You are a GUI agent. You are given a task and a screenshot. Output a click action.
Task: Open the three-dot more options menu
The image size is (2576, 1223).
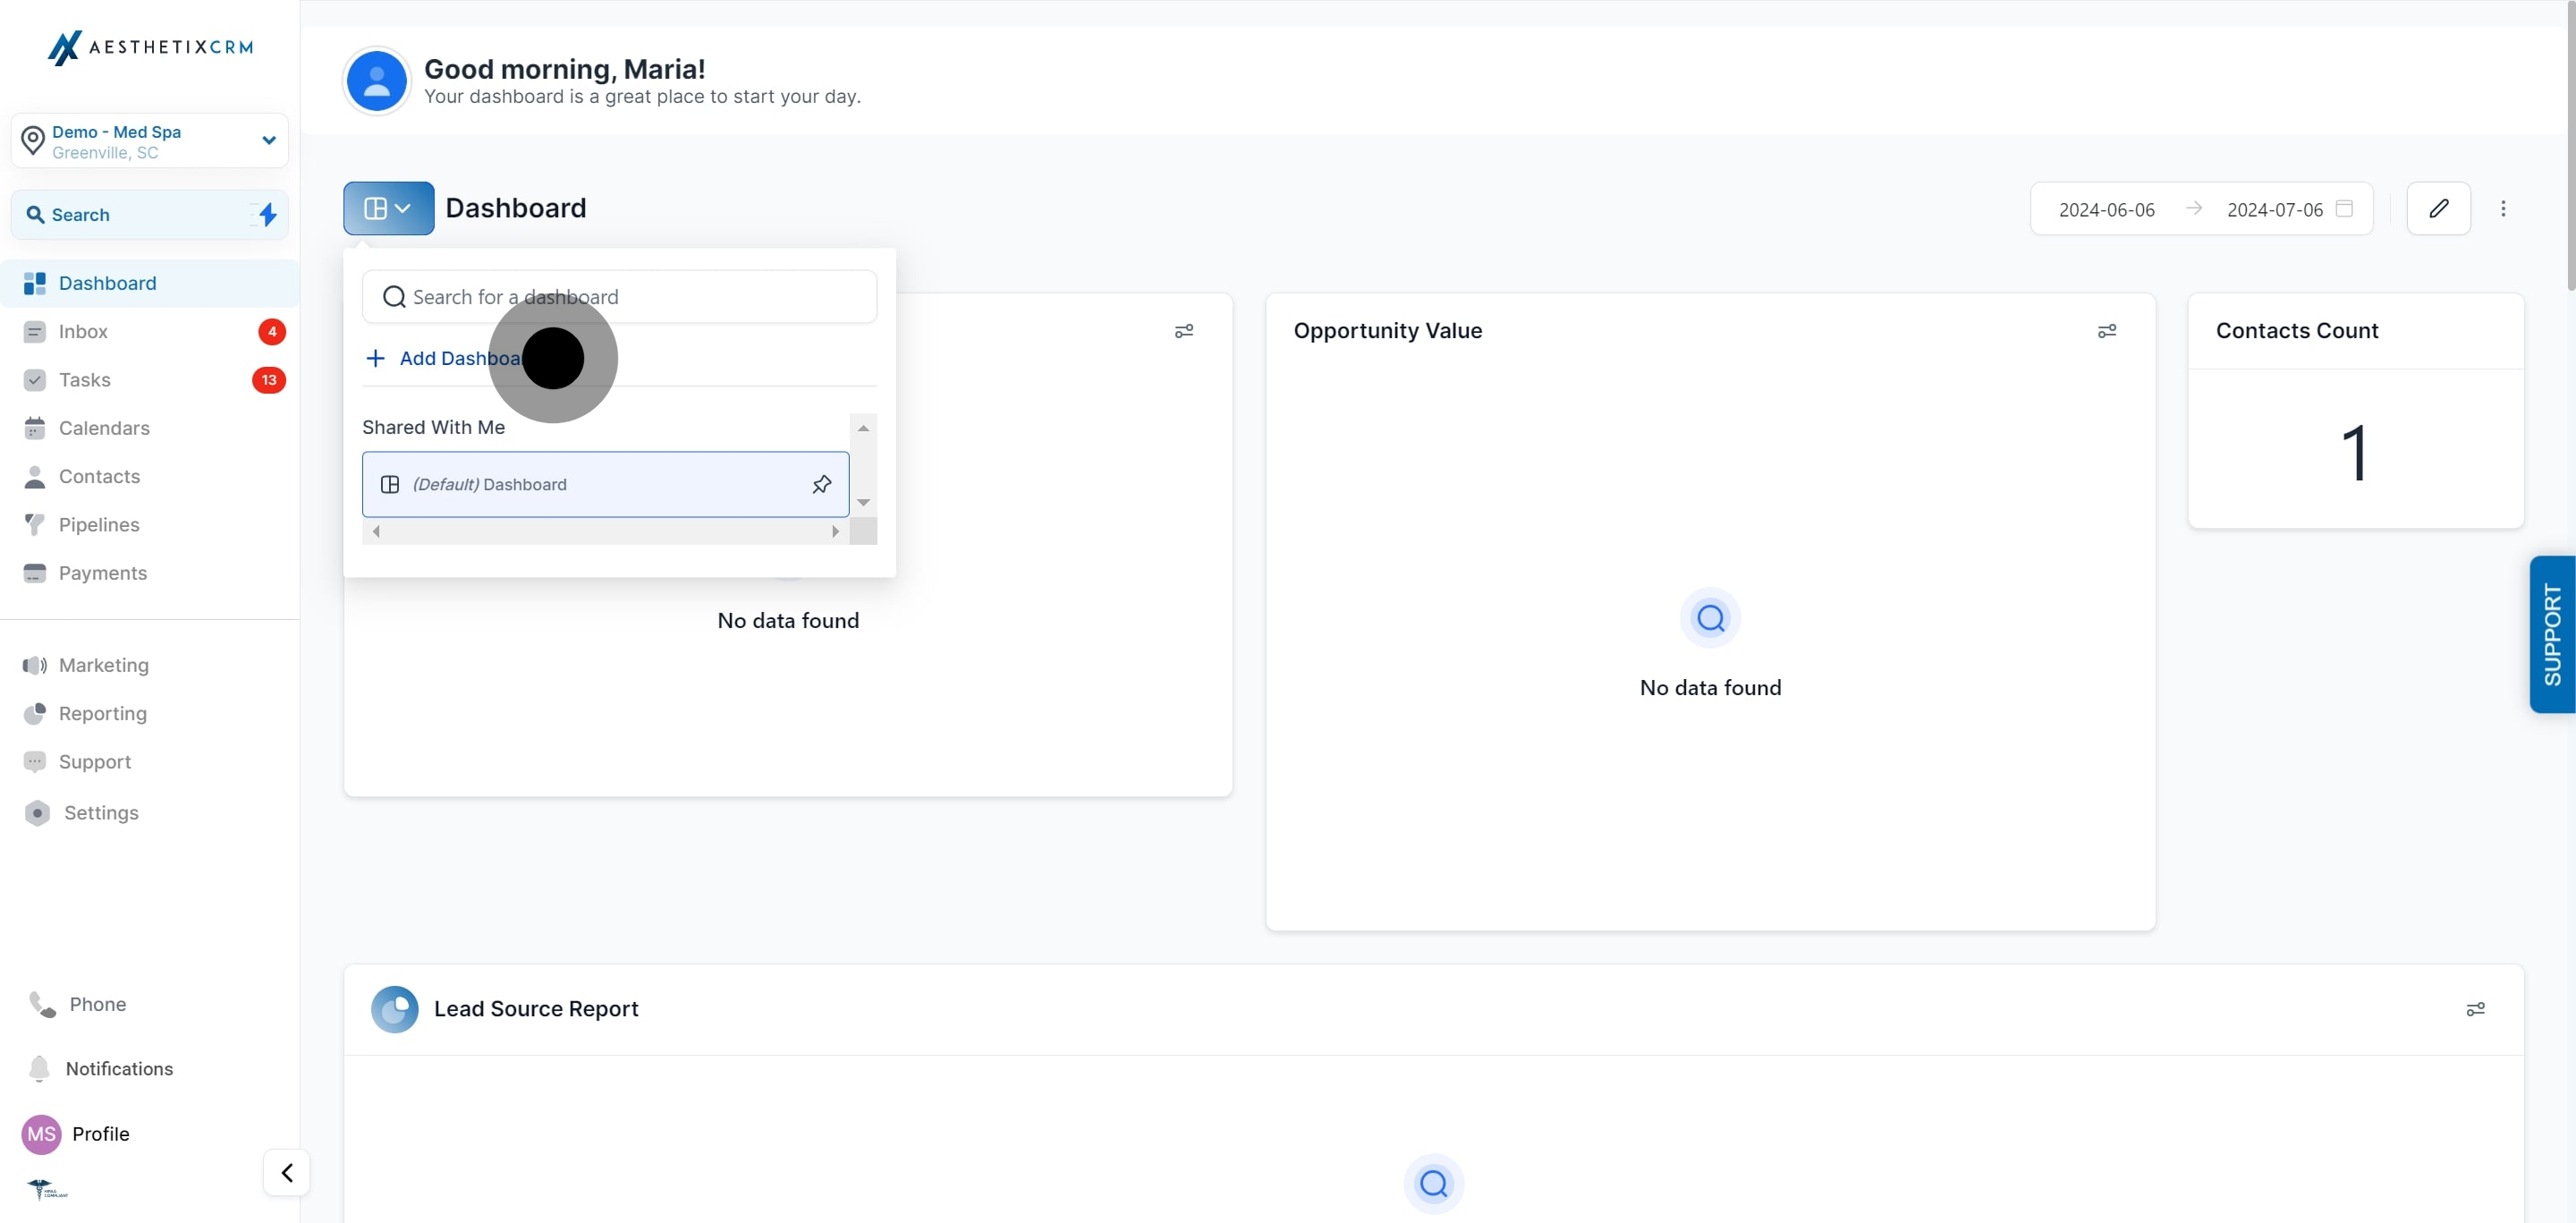[2503, 208]
